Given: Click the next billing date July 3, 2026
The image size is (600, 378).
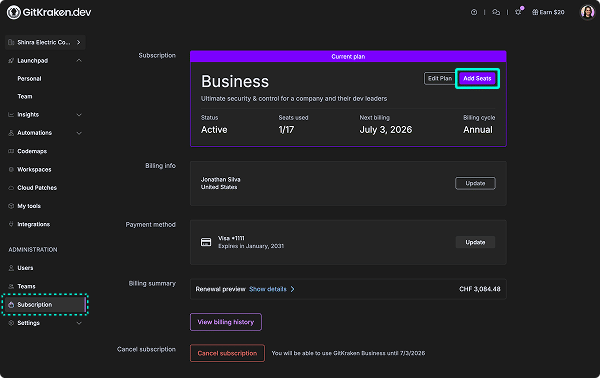Looking at the screenshot, I should click(386, 130).
